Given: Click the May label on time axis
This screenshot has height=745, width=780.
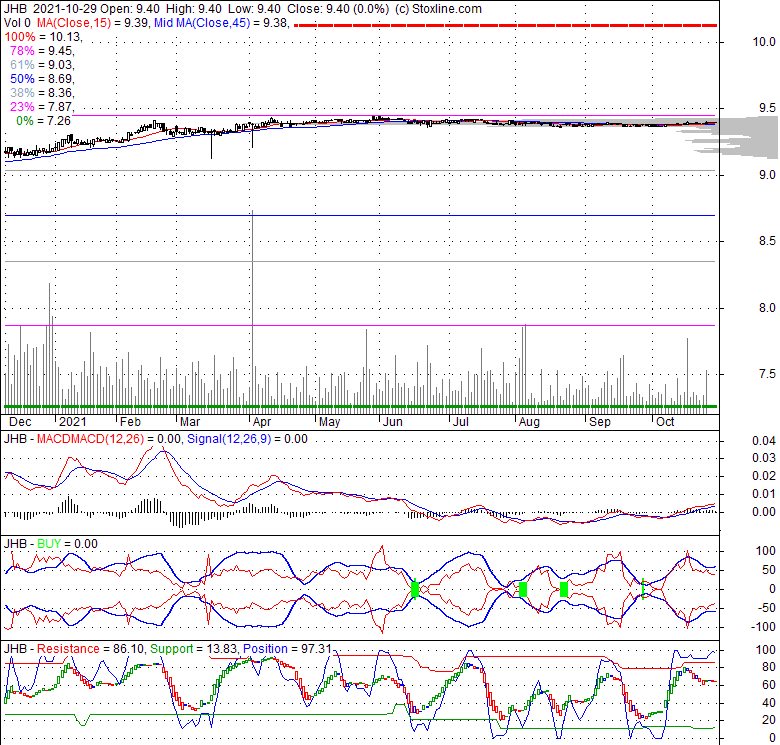Looking at the screenshot, I should tap(329, 422).
